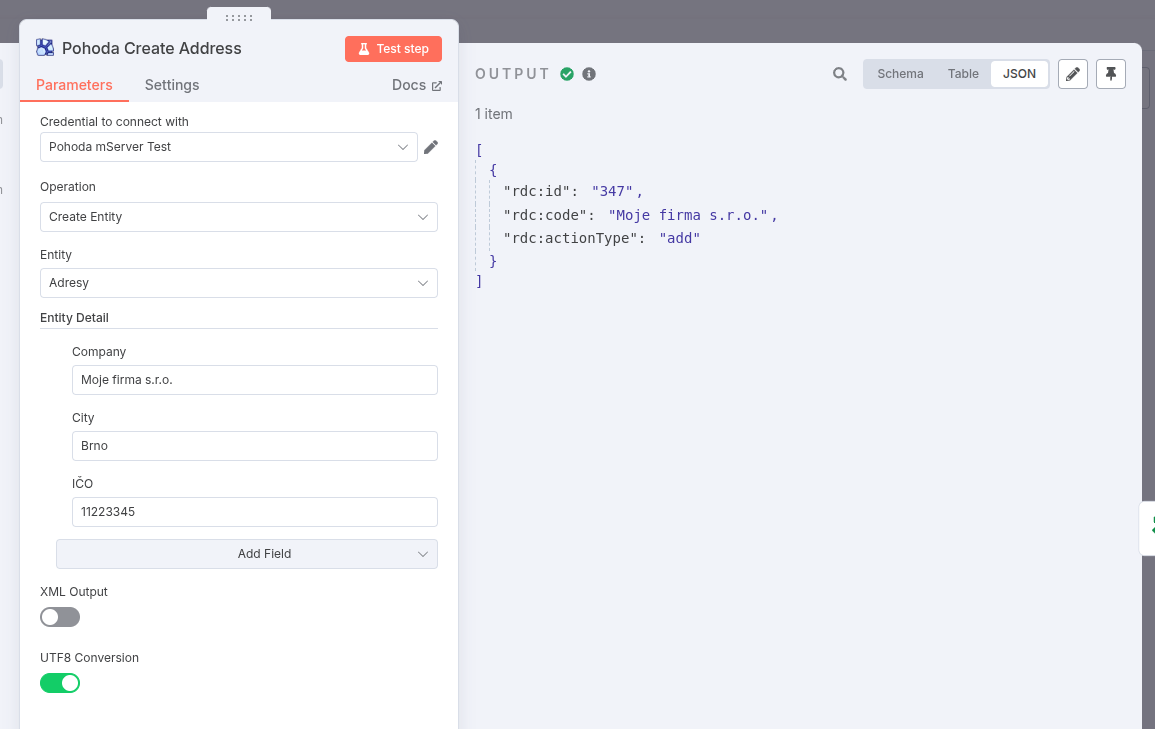Screen dimensions: 1155x729
Task: Select the JSON output view
Action: point(1019,74)
